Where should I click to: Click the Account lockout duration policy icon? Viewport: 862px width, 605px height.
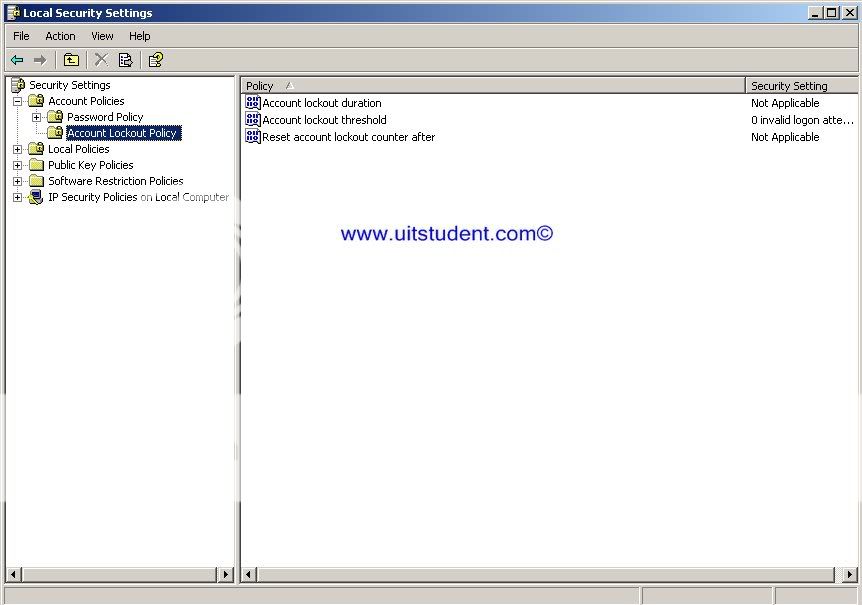coord(253,103)
